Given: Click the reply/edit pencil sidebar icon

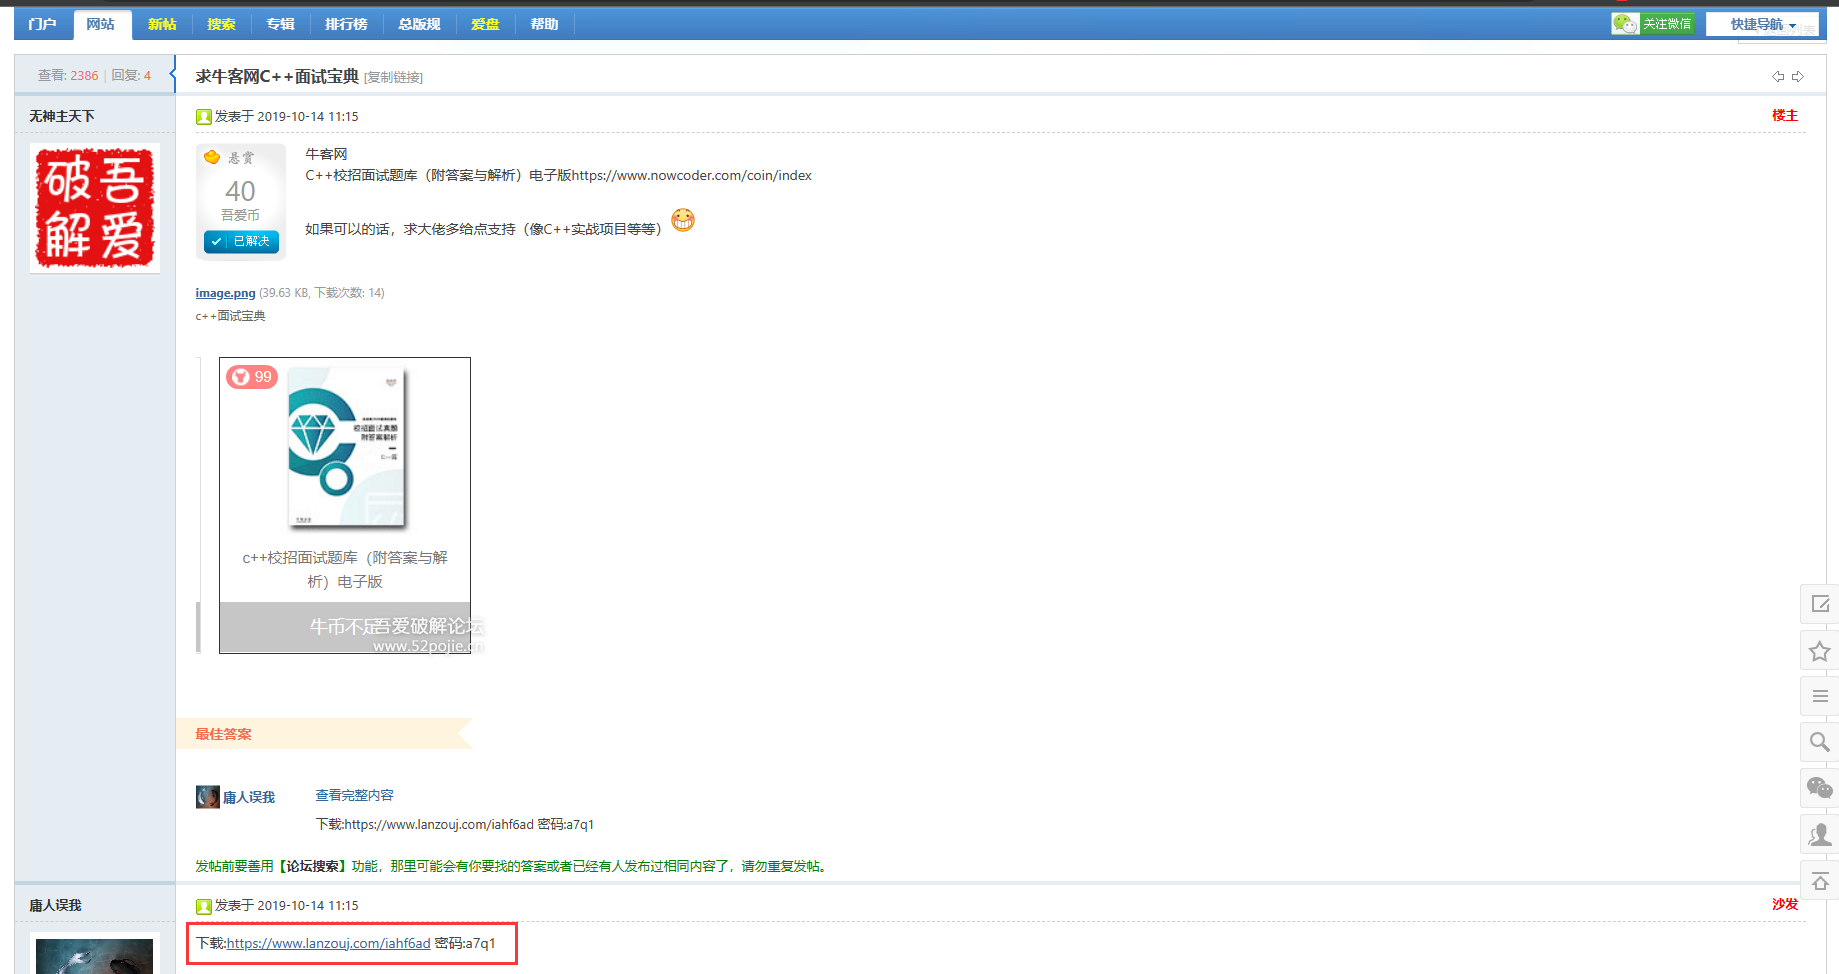Looking at the screenshot, I should pyautogui.click(x=1820, y=604).
